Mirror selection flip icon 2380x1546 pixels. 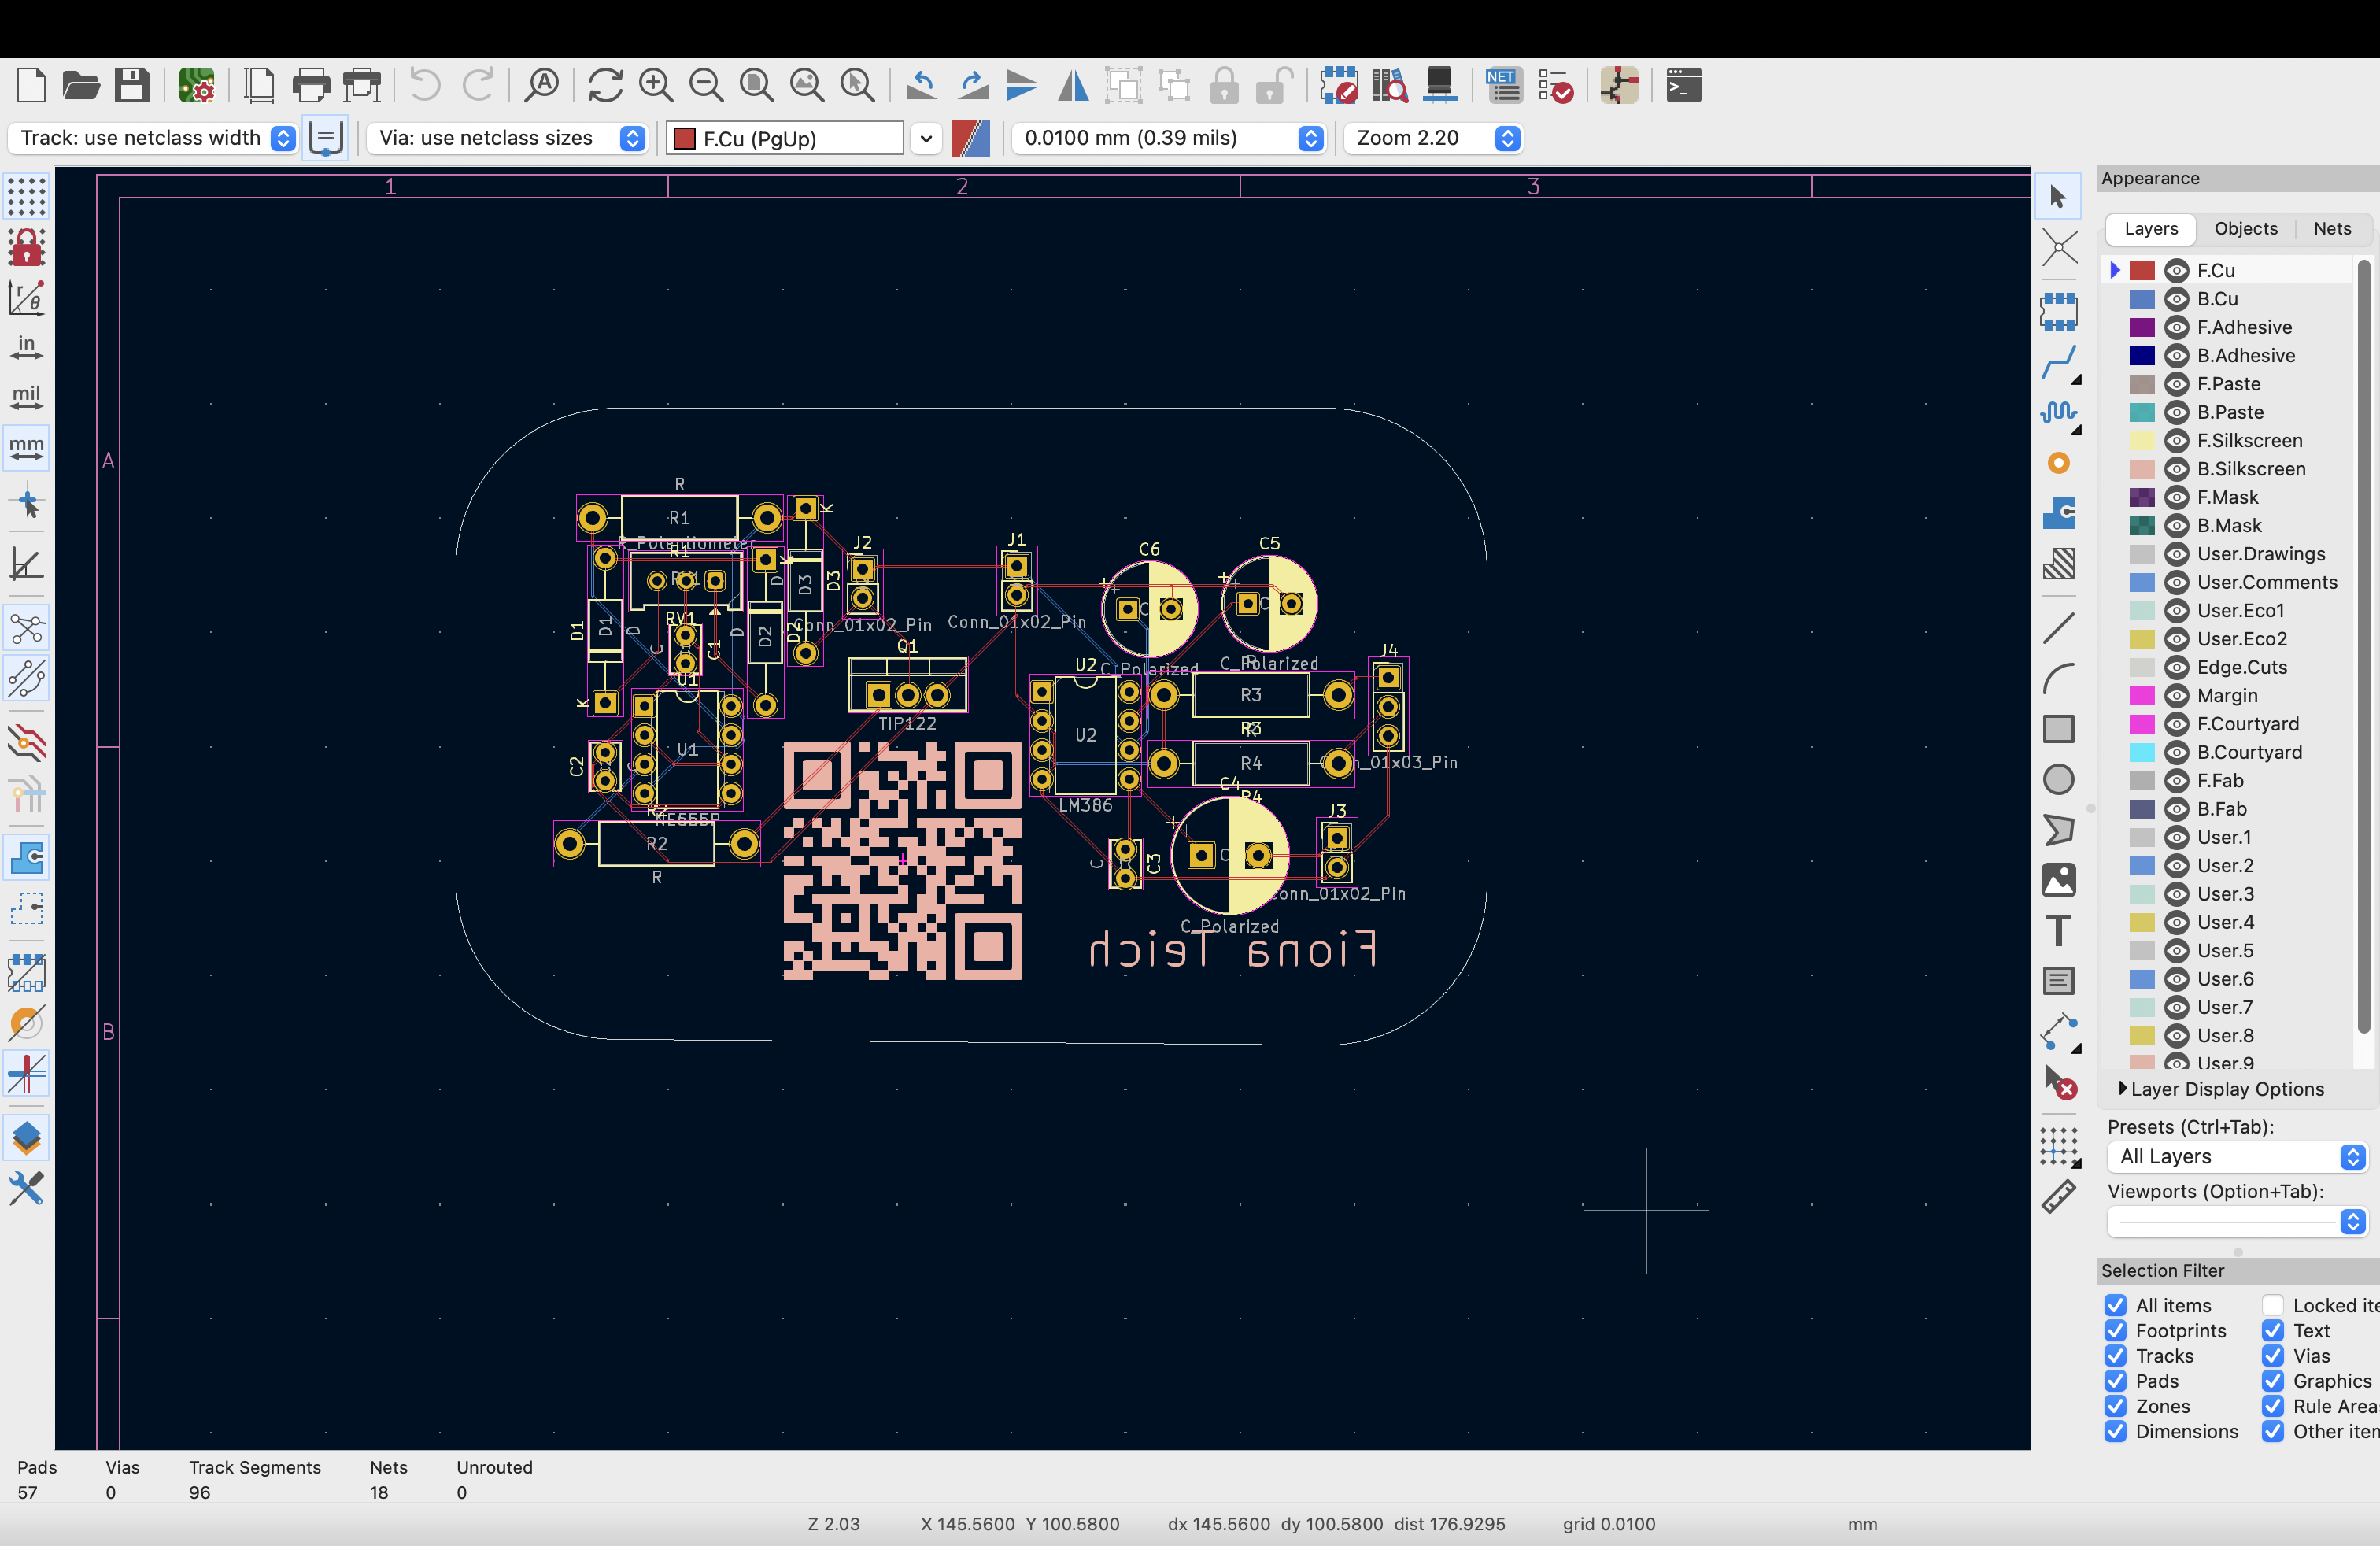tap(1073, 86)
